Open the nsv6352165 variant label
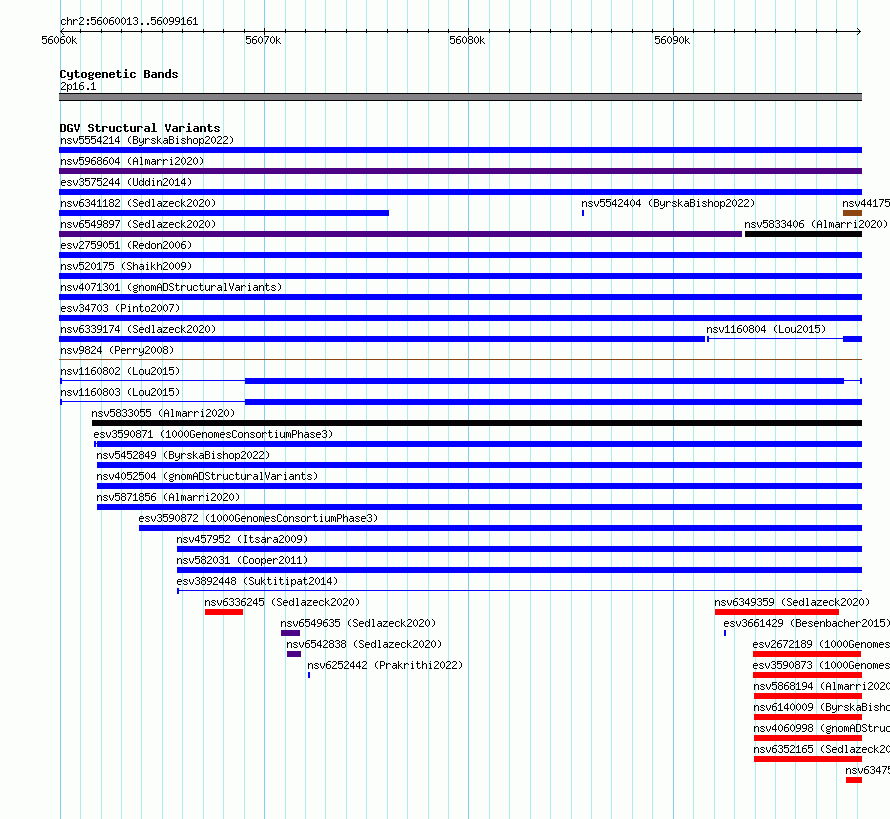This screenshot has width=890, height=819. click(x=821, y=749)
